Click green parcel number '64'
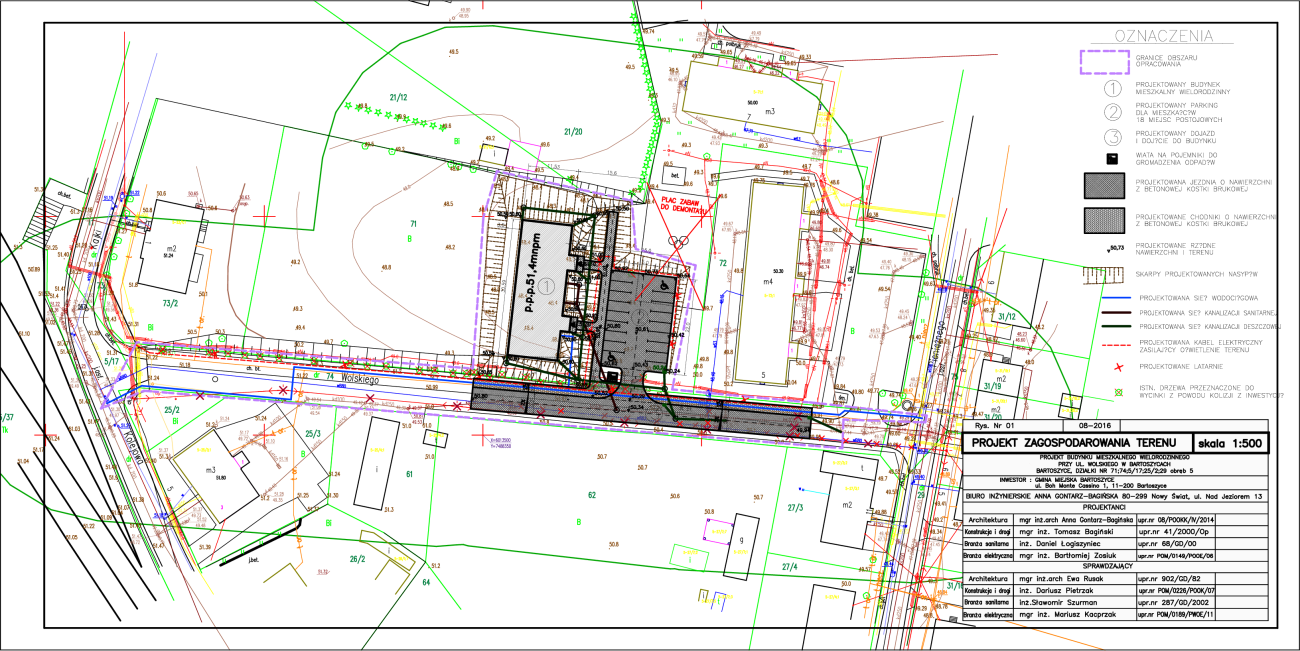The height and width of the screenshot is (651, 1300). [425, 581]
